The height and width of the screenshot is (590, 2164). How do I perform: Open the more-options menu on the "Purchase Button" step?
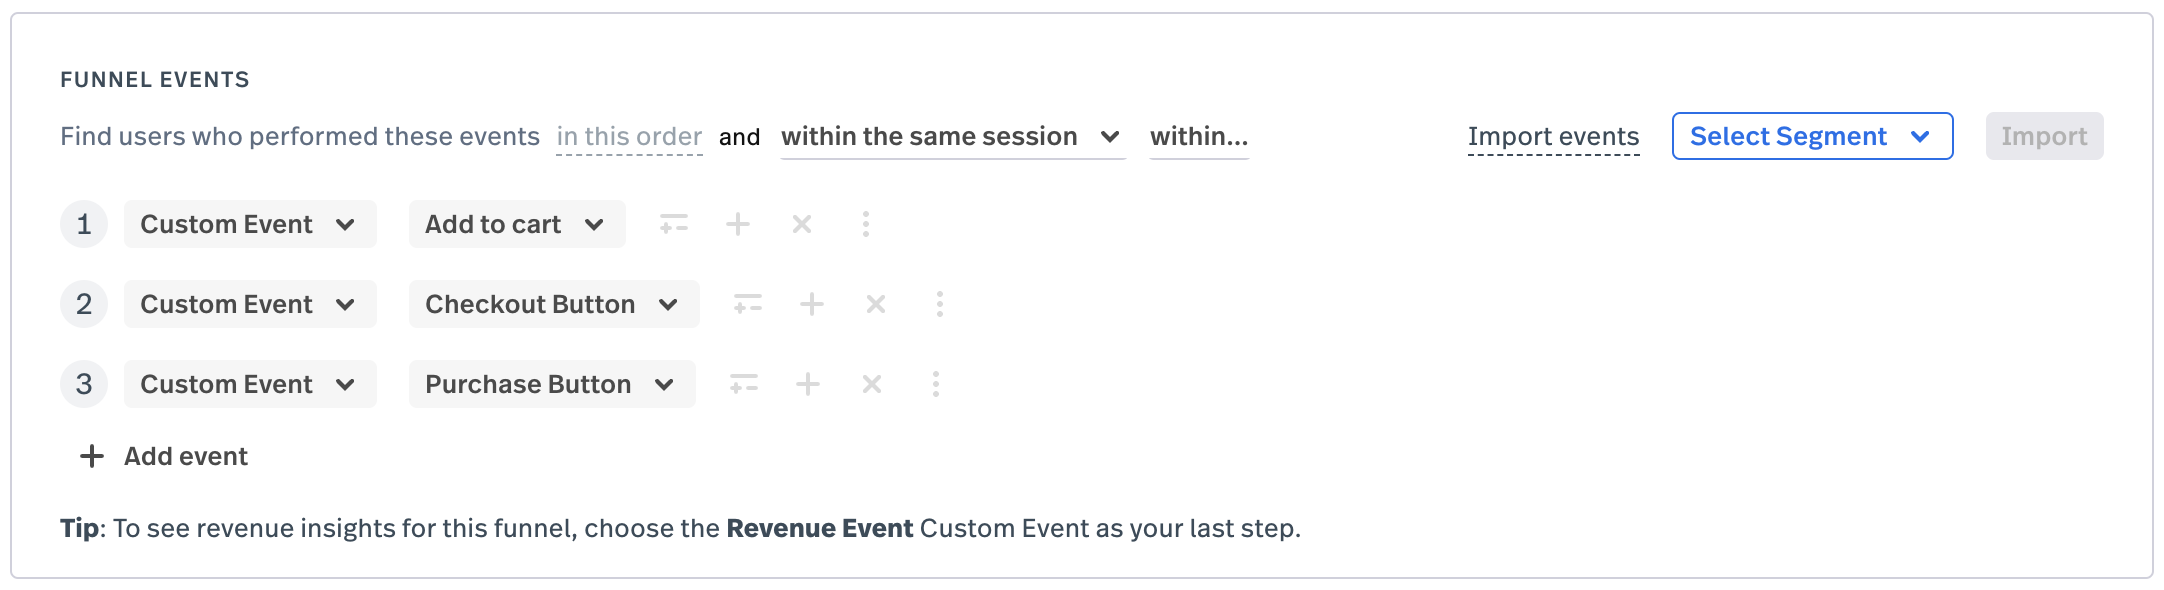pos(935,383)
